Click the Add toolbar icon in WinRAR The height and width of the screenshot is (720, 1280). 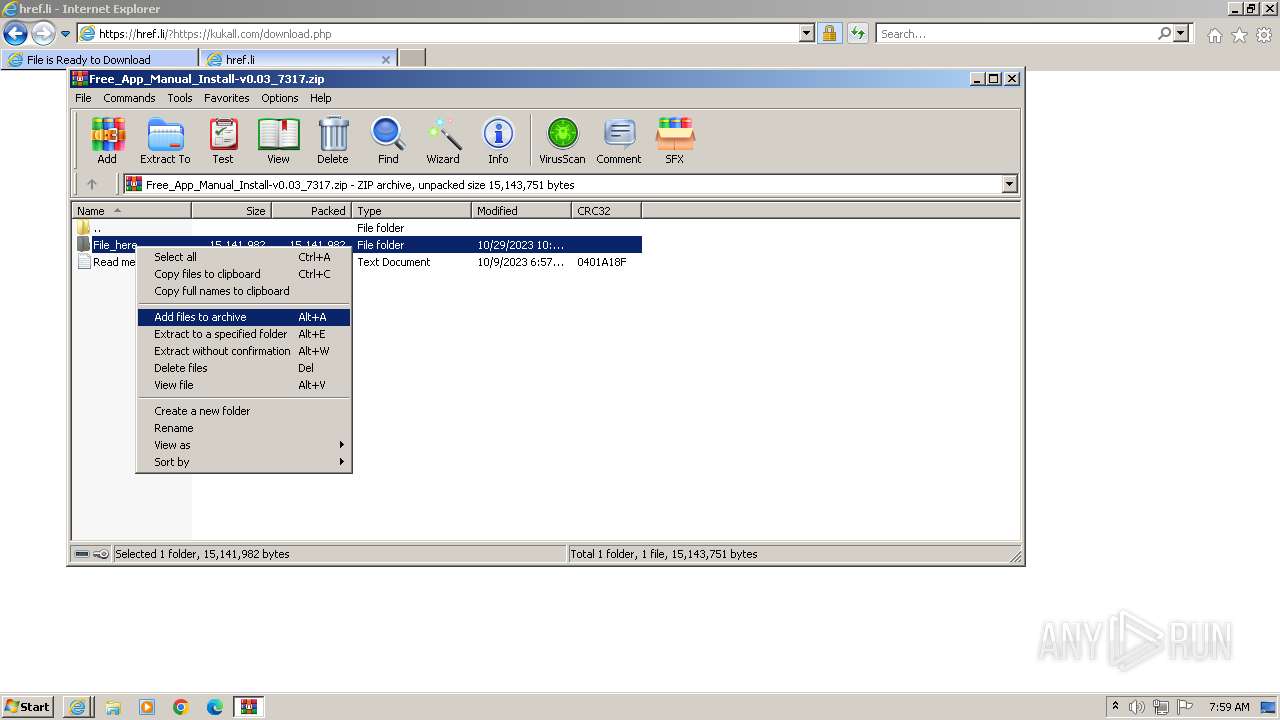click(x=107, y=140)
